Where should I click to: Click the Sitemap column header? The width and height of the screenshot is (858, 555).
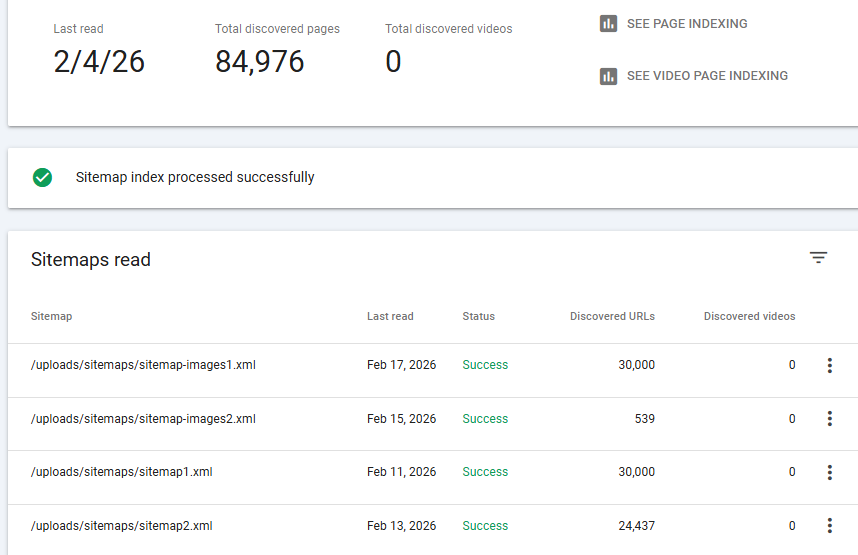tap(51, 316)
